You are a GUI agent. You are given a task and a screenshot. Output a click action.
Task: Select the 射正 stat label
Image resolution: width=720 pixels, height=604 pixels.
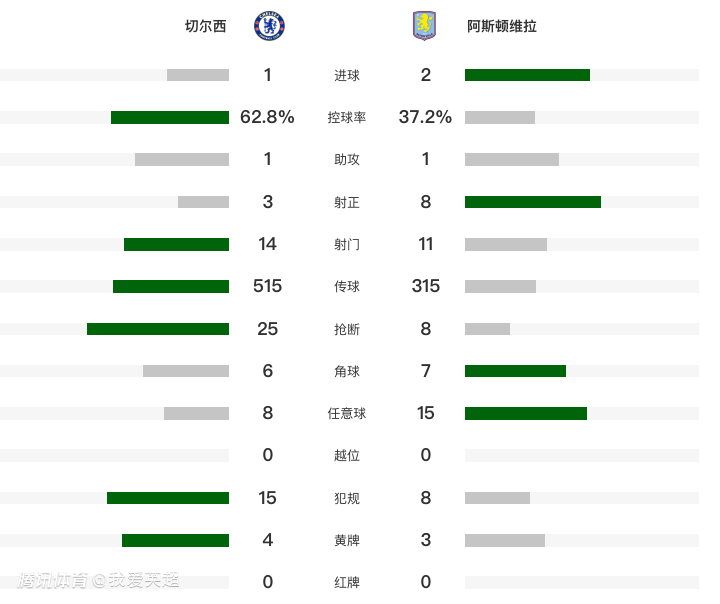347,202
